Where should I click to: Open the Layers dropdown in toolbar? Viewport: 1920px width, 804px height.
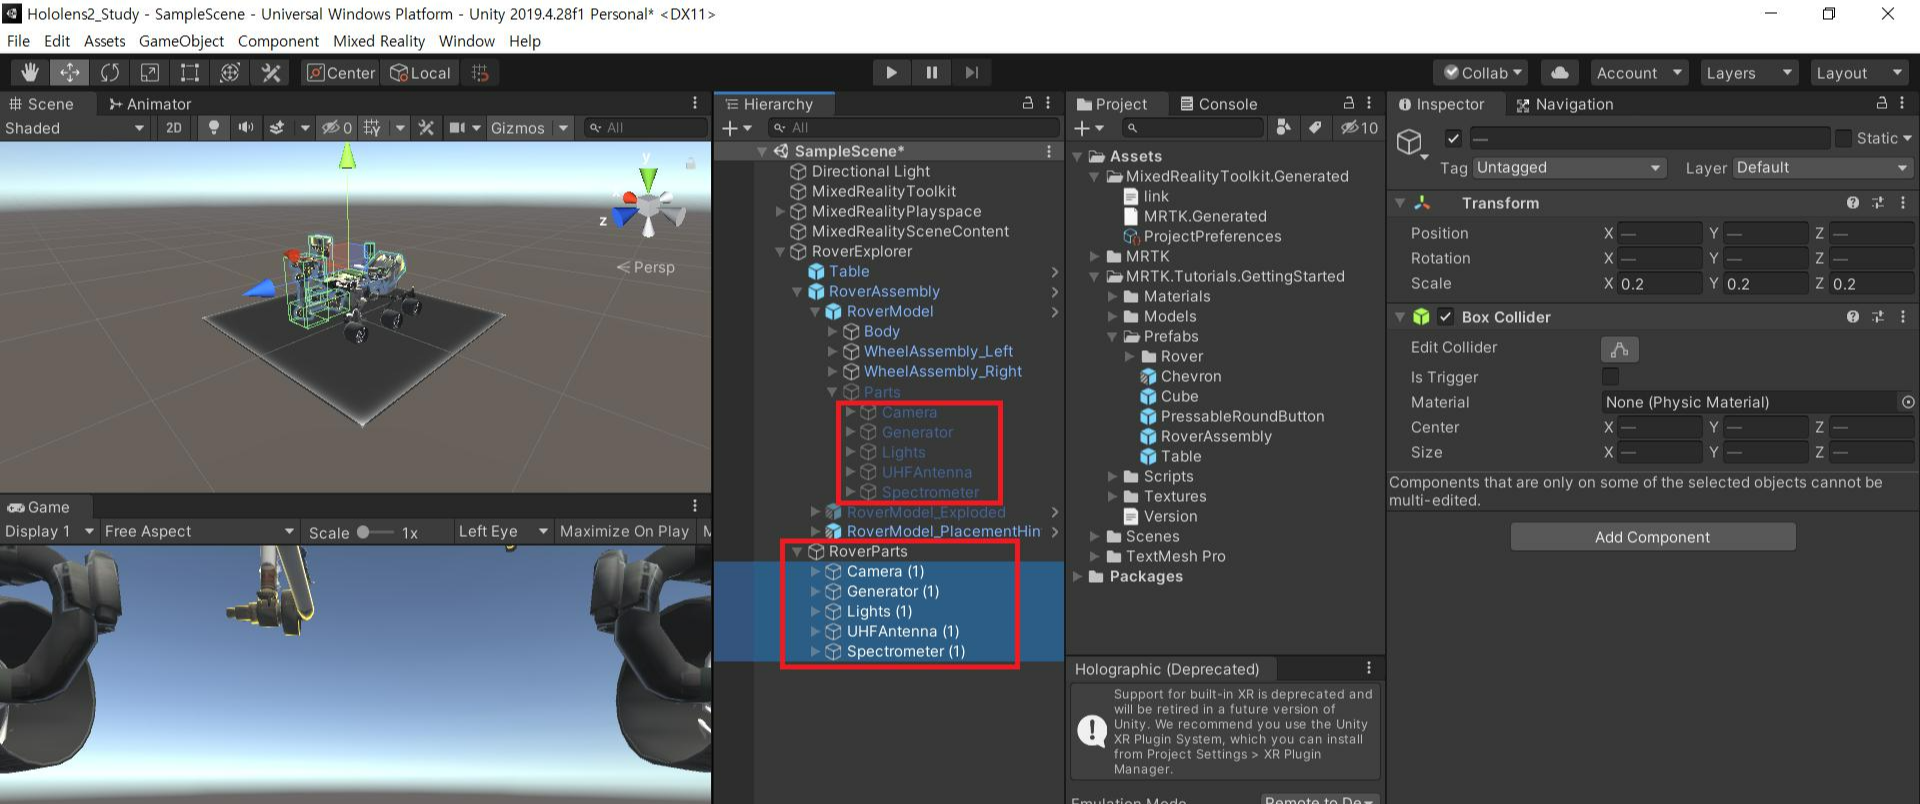point(1748,73)
